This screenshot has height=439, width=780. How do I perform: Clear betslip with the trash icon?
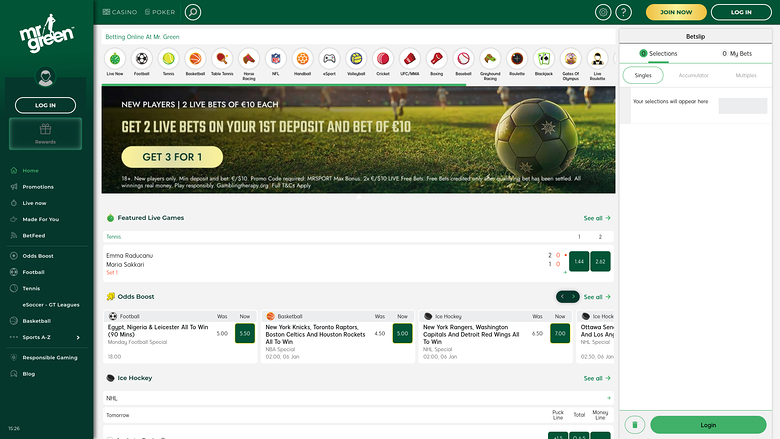pyautogui.click(x=635, y=425)
